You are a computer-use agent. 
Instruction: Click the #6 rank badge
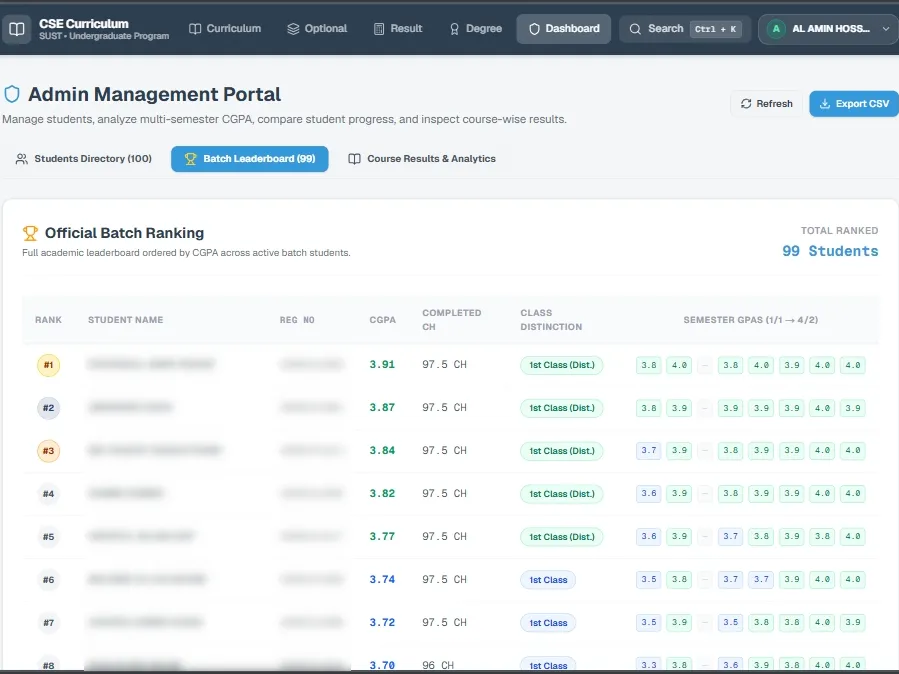click(48, 579)
